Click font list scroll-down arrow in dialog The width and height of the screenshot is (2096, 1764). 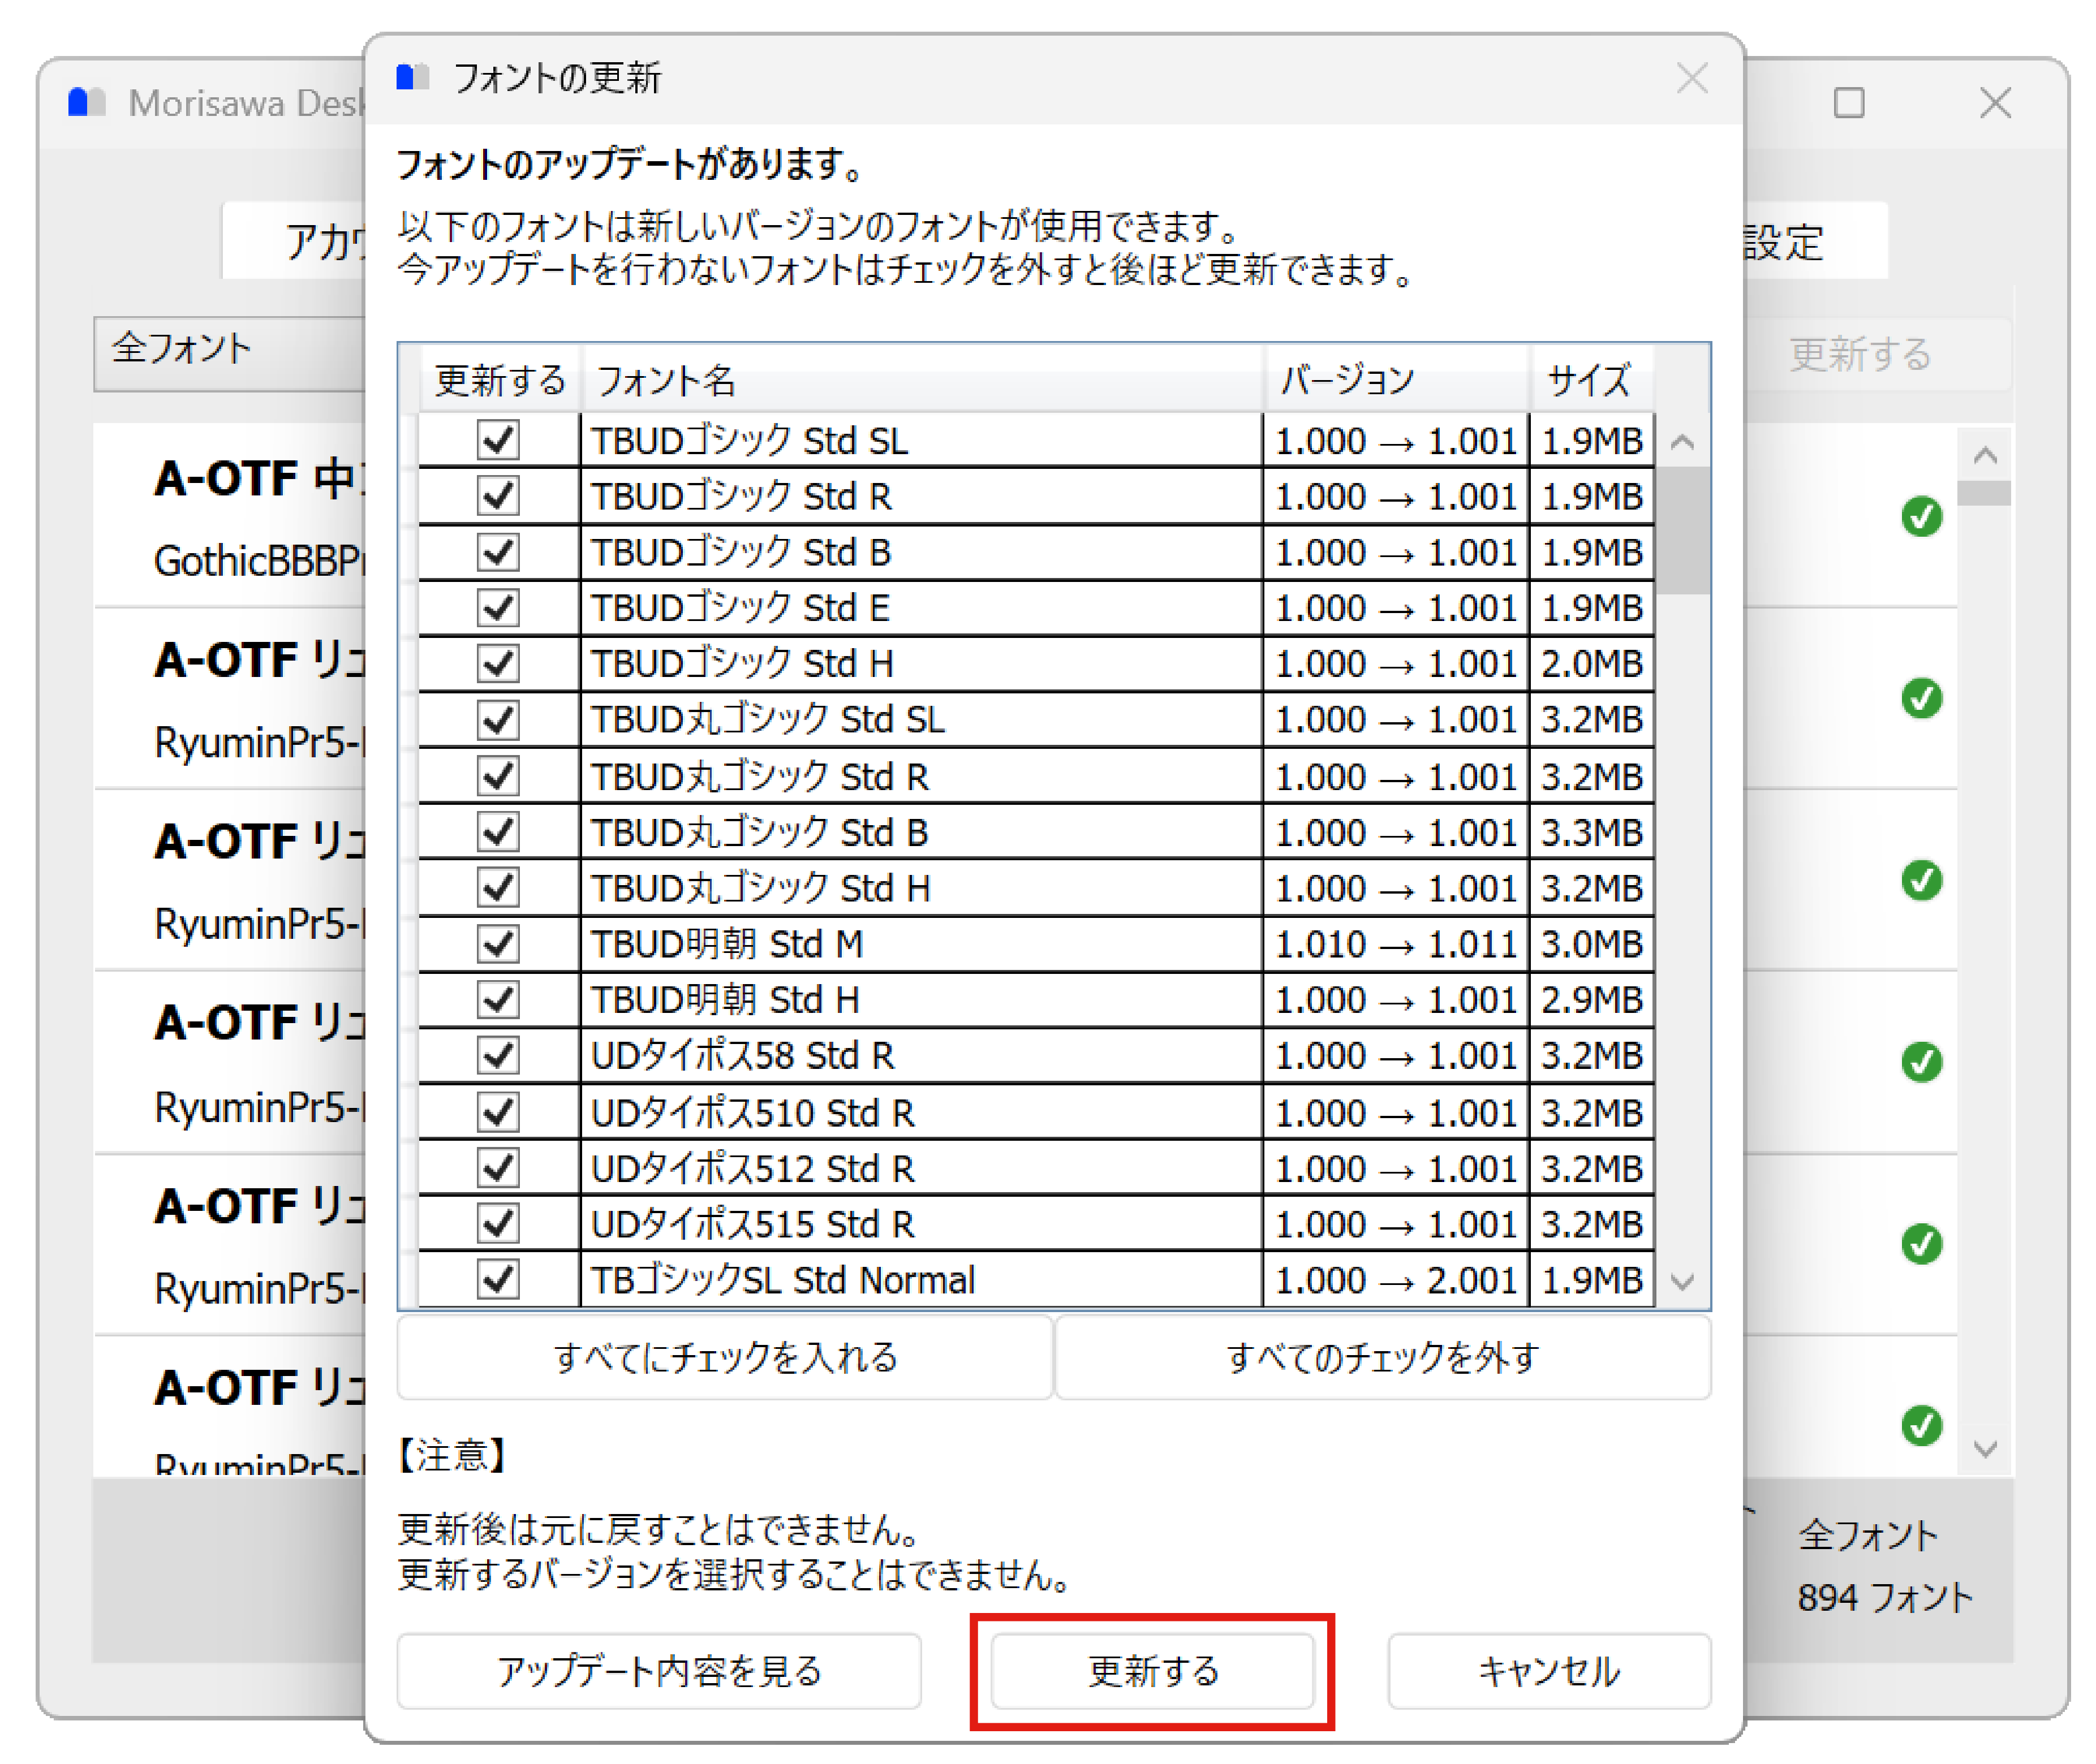1683,1282
